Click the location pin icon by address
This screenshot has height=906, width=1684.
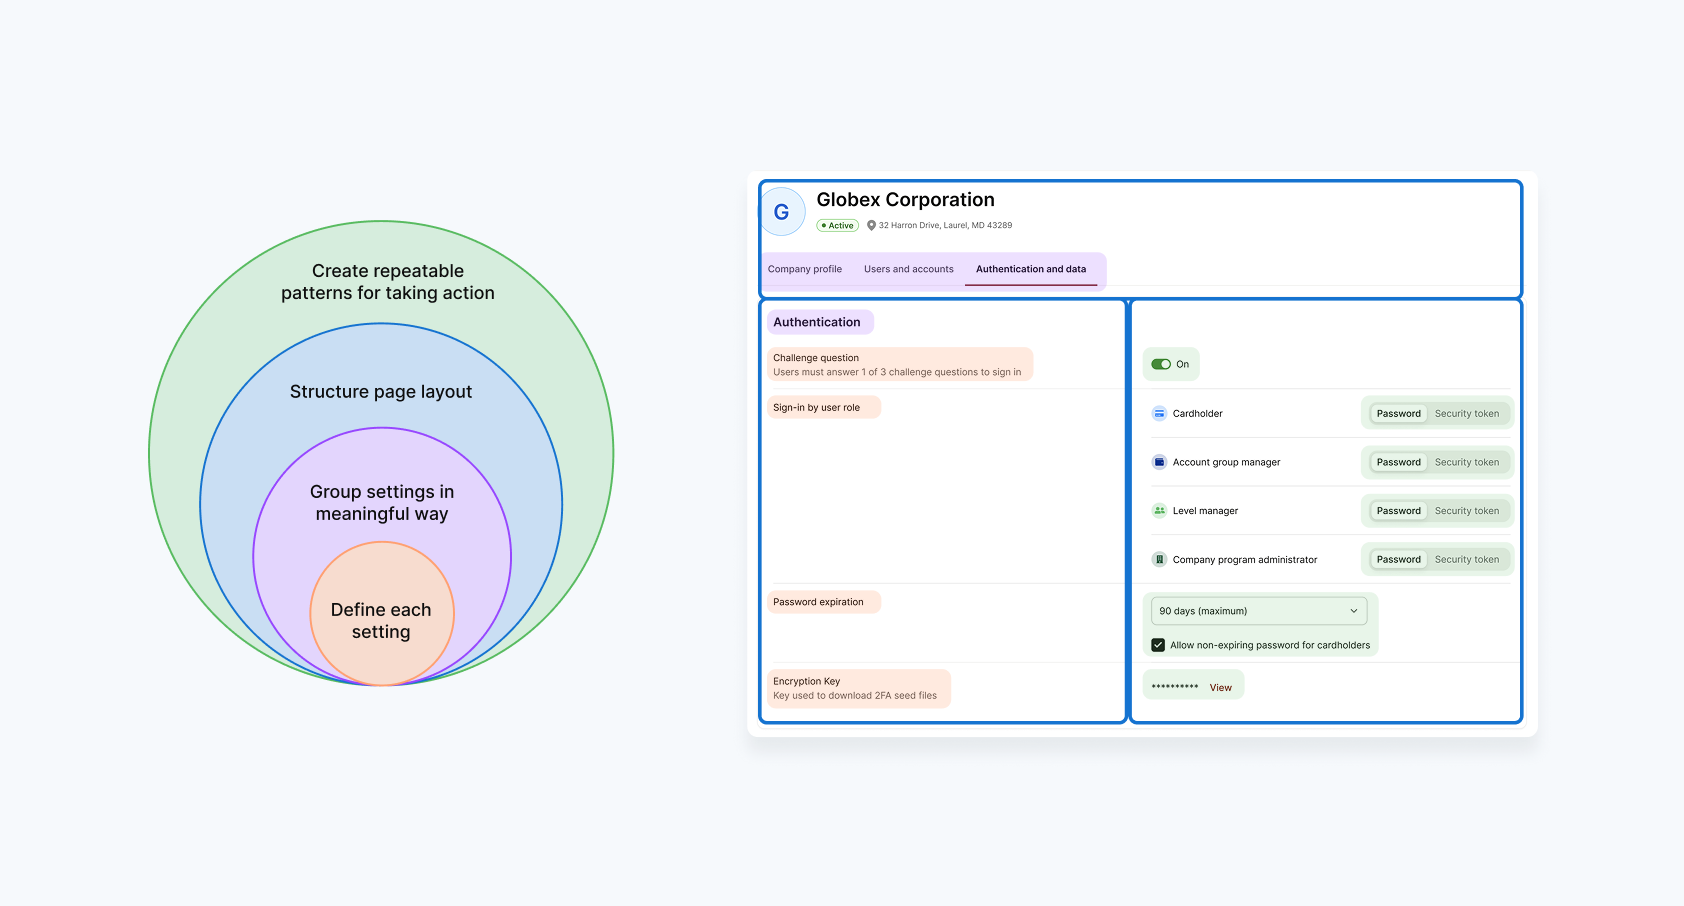tap(871, 226)
